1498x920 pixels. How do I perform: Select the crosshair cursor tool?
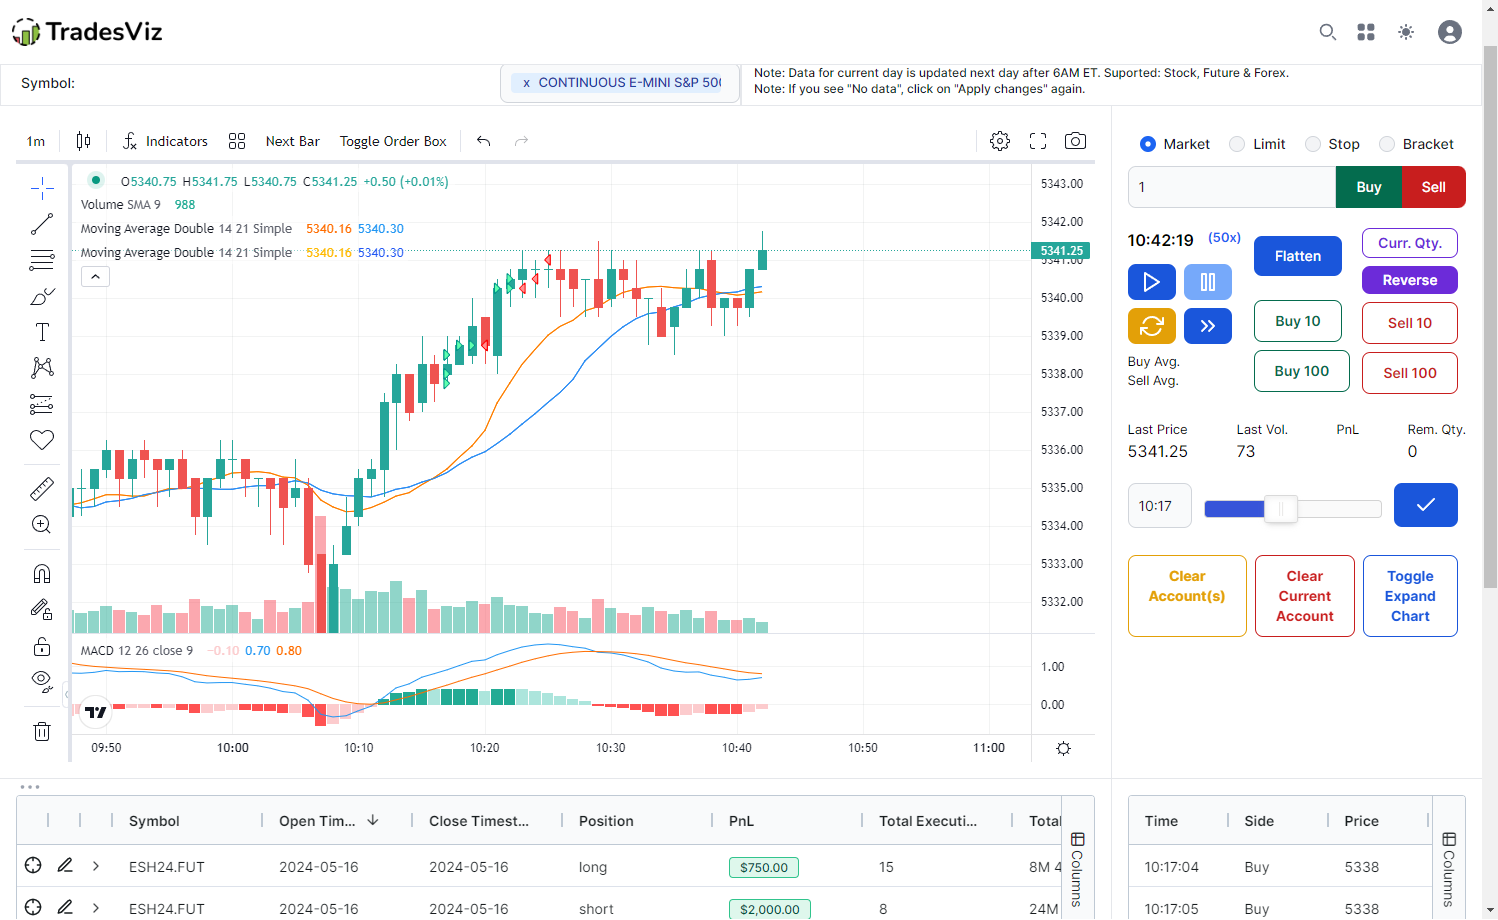tap(42, 188)
